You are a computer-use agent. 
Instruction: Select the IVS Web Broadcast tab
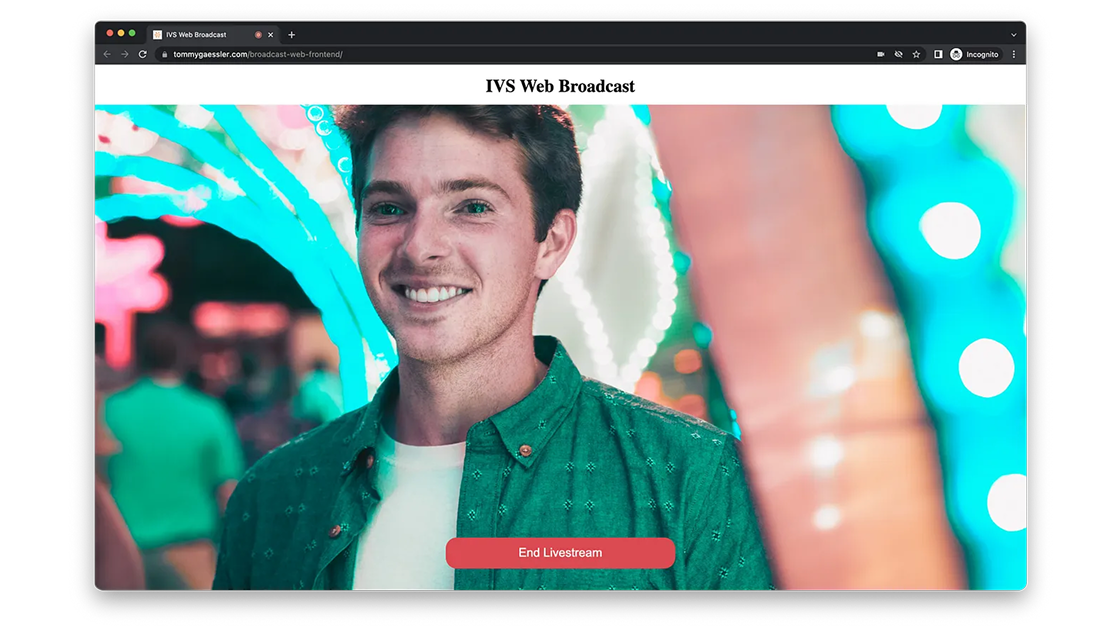click(200, 34)
